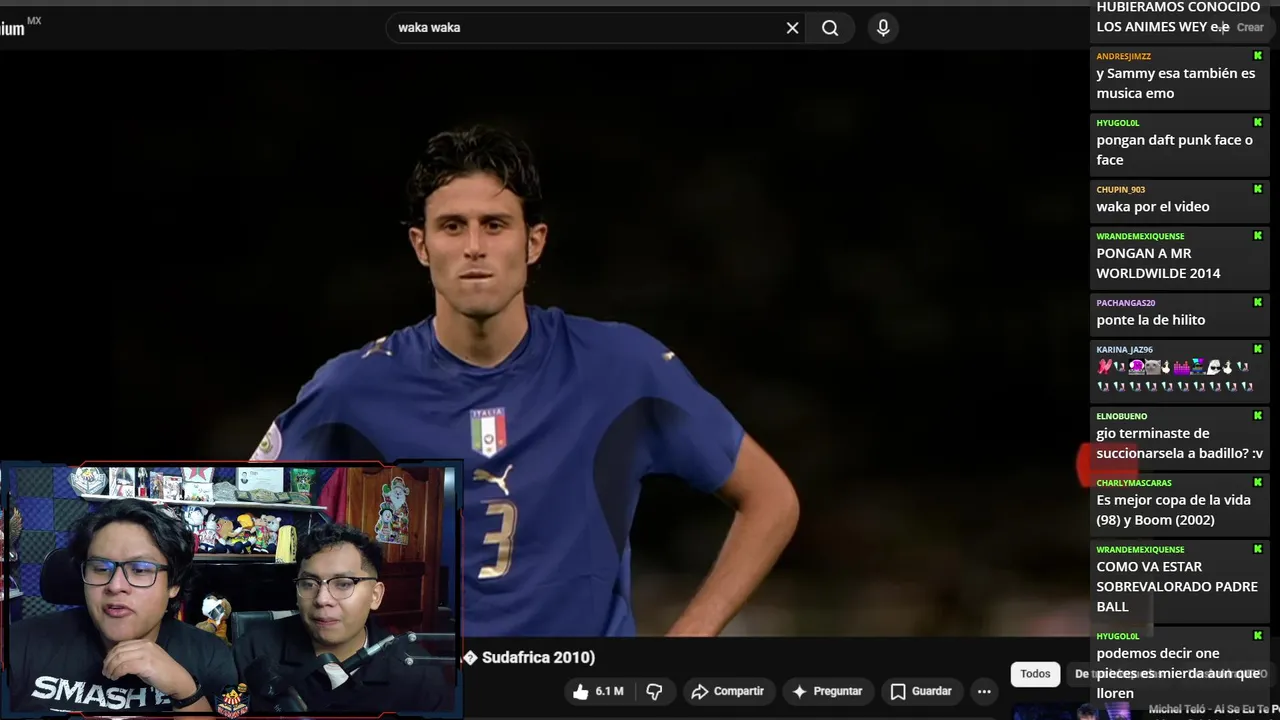The width and height of the screenshot is (1280, 720).
Task: Click username ELNOBUENO in chat
Action: pyautogui.click(x=1121, y=416)
